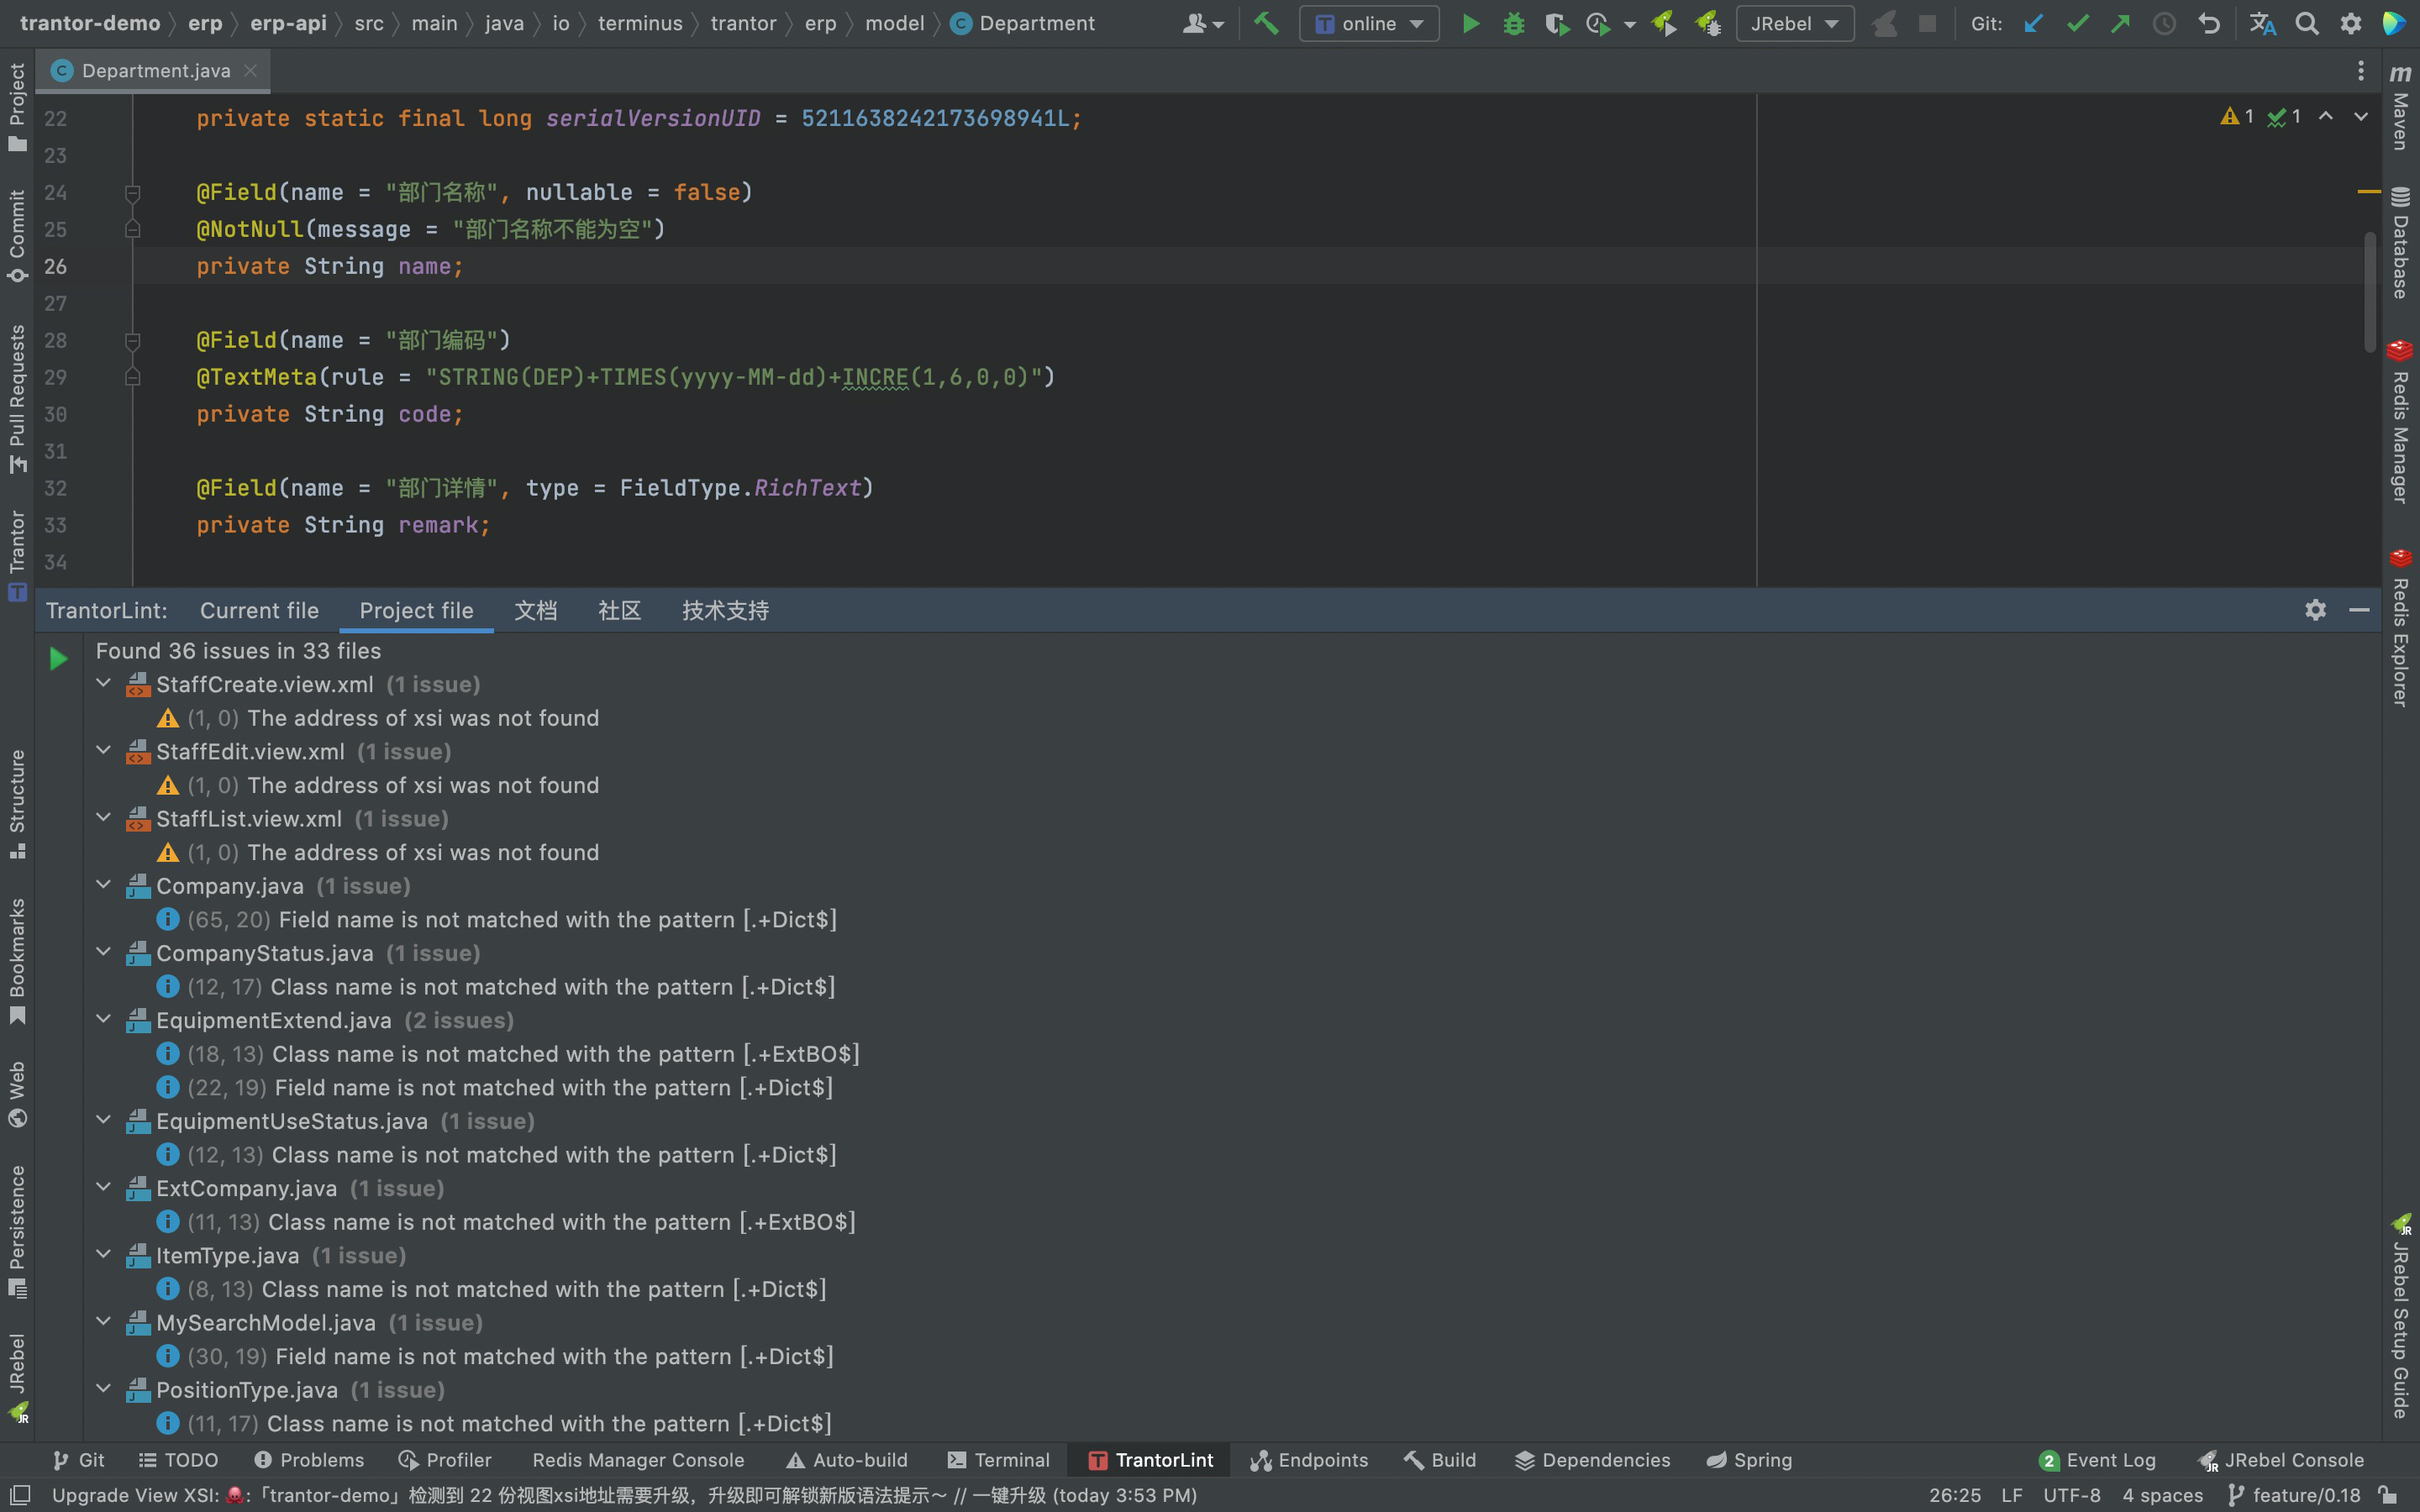The height and width of the screenshot is (1512, 2420).
Task: Run the online configuration
Action: click(x=1470, y=23)
